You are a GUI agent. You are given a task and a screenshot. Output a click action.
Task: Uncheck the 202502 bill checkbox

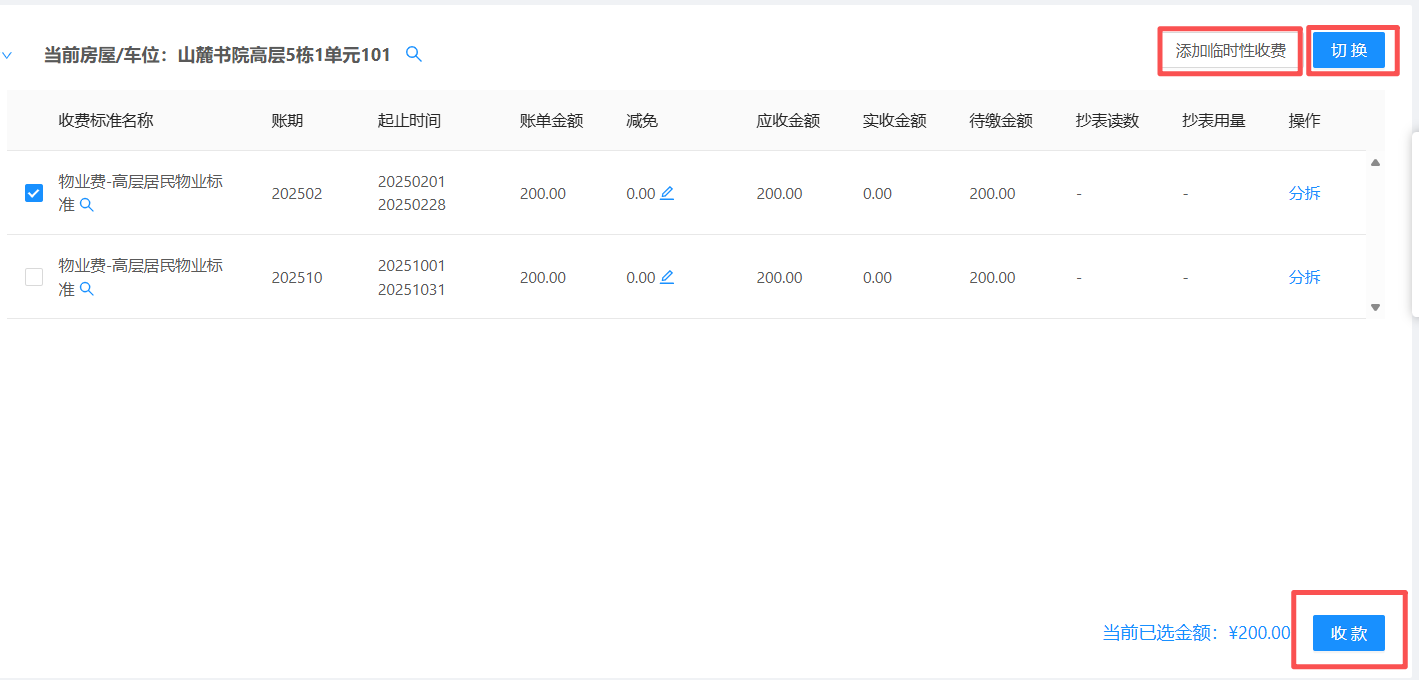click(x=34, y=193)
